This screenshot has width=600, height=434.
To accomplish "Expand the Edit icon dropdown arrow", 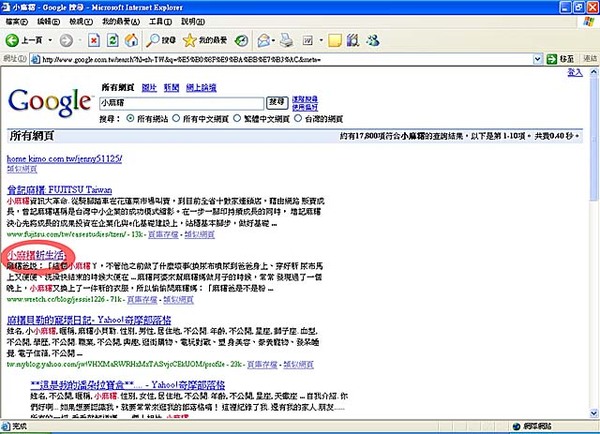I will pos(321,40).
